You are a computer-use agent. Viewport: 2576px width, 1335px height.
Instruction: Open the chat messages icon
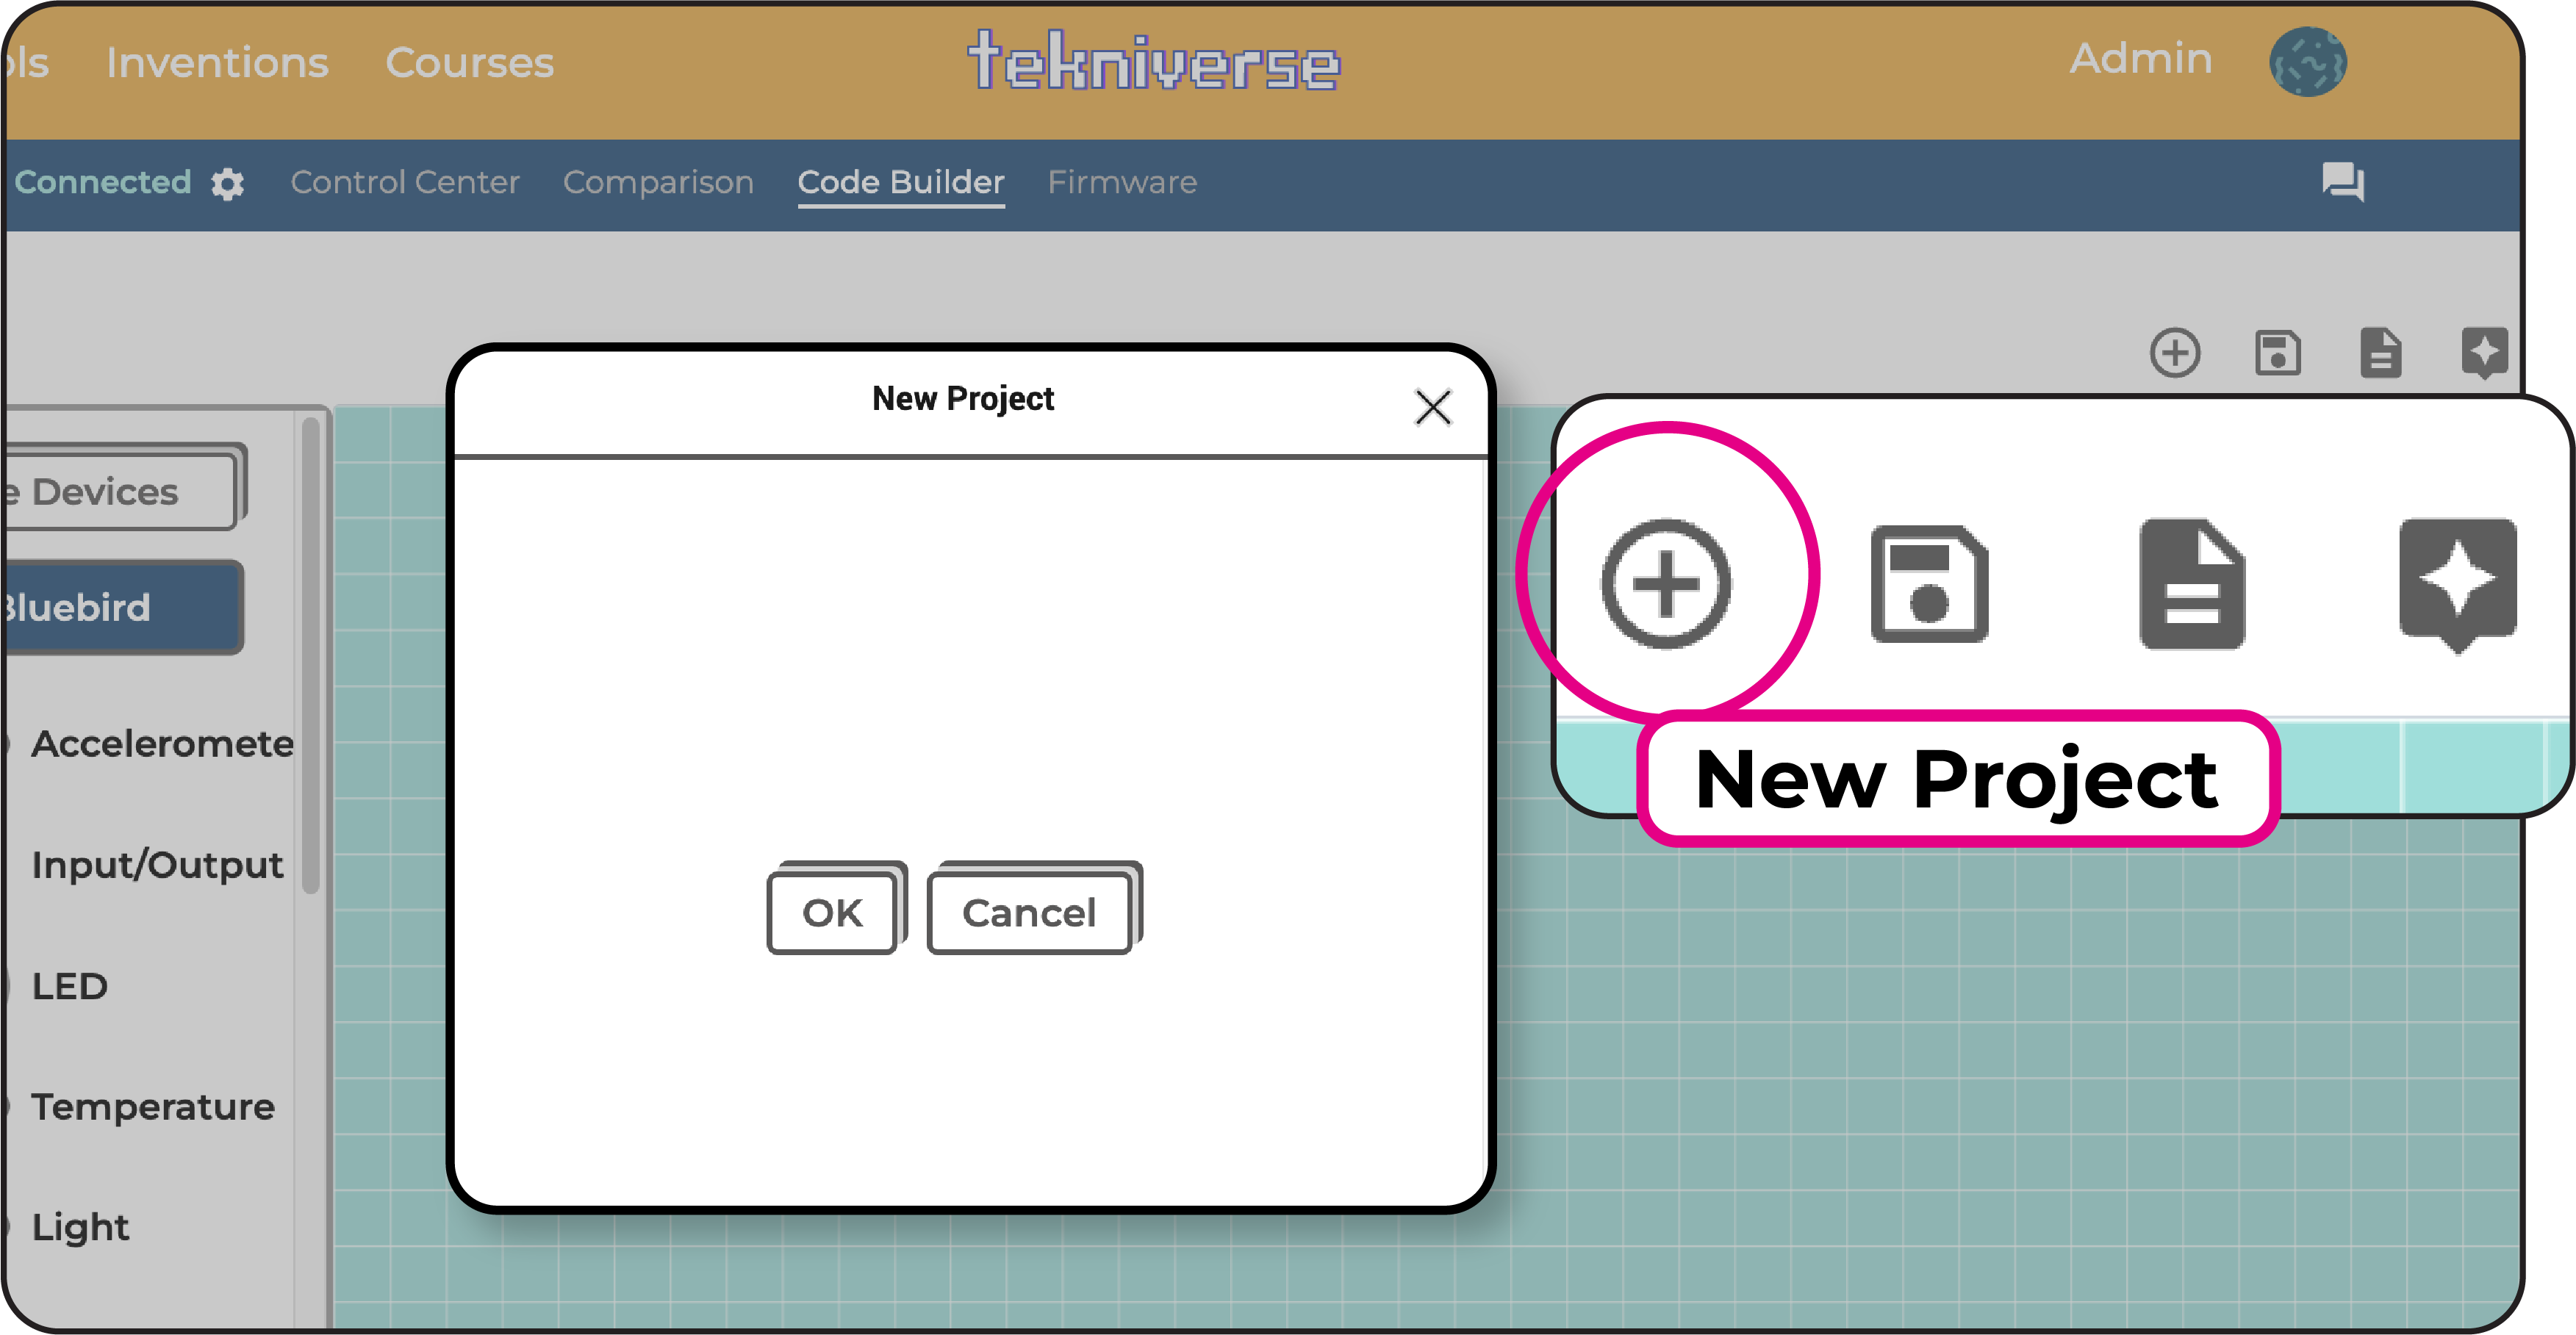(x=2342, y=183)
